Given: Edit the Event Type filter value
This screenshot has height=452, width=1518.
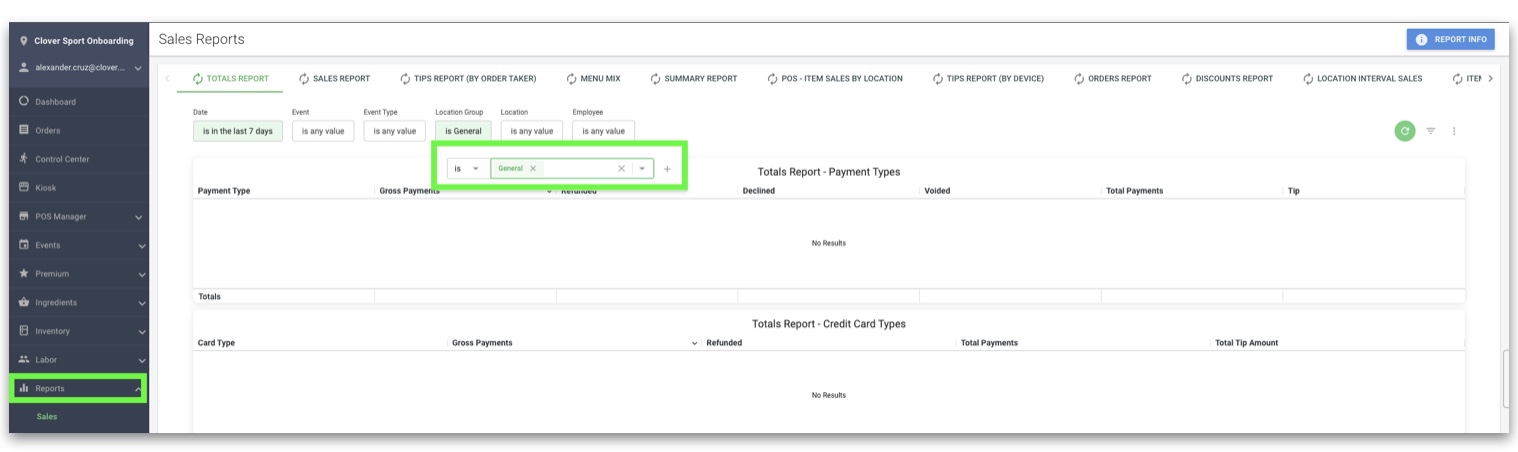Looking at the screenshot, I should pyautogui.click(x=394, y=131).
